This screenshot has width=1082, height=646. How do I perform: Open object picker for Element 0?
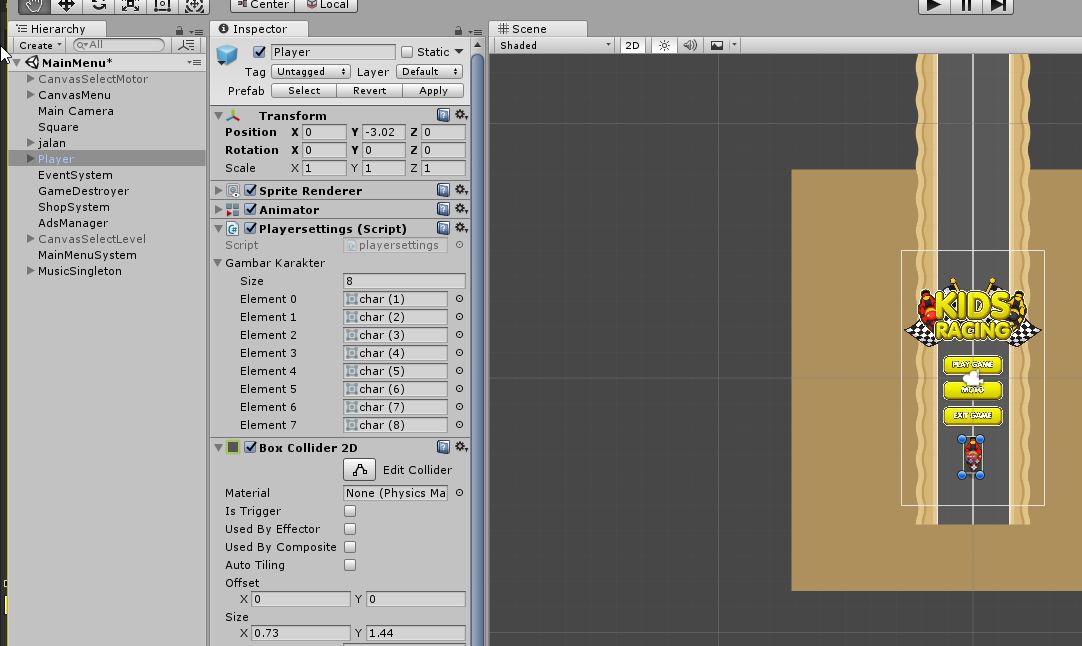[x=459, y=299]
